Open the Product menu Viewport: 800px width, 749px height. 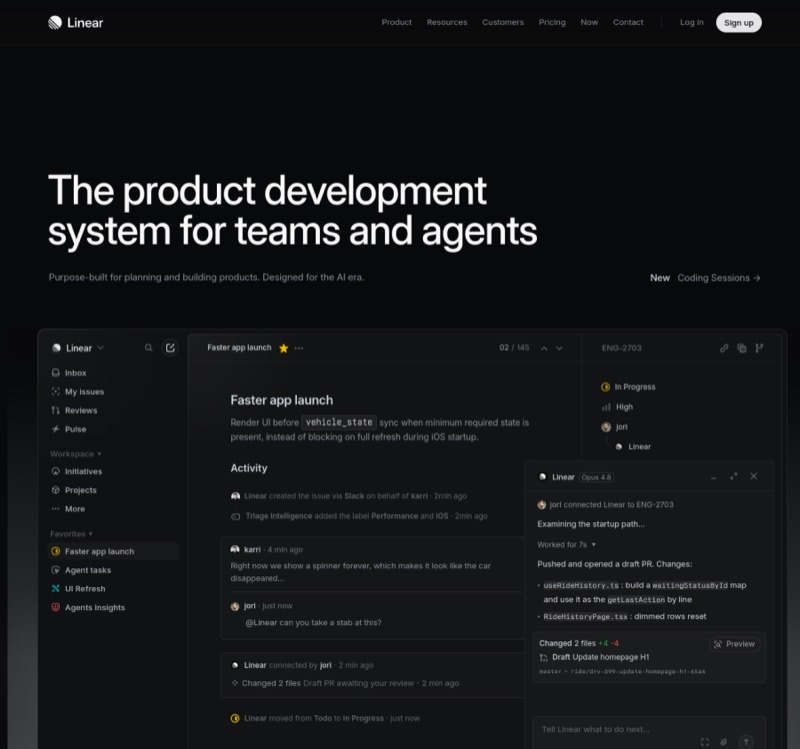pos(396,22)
